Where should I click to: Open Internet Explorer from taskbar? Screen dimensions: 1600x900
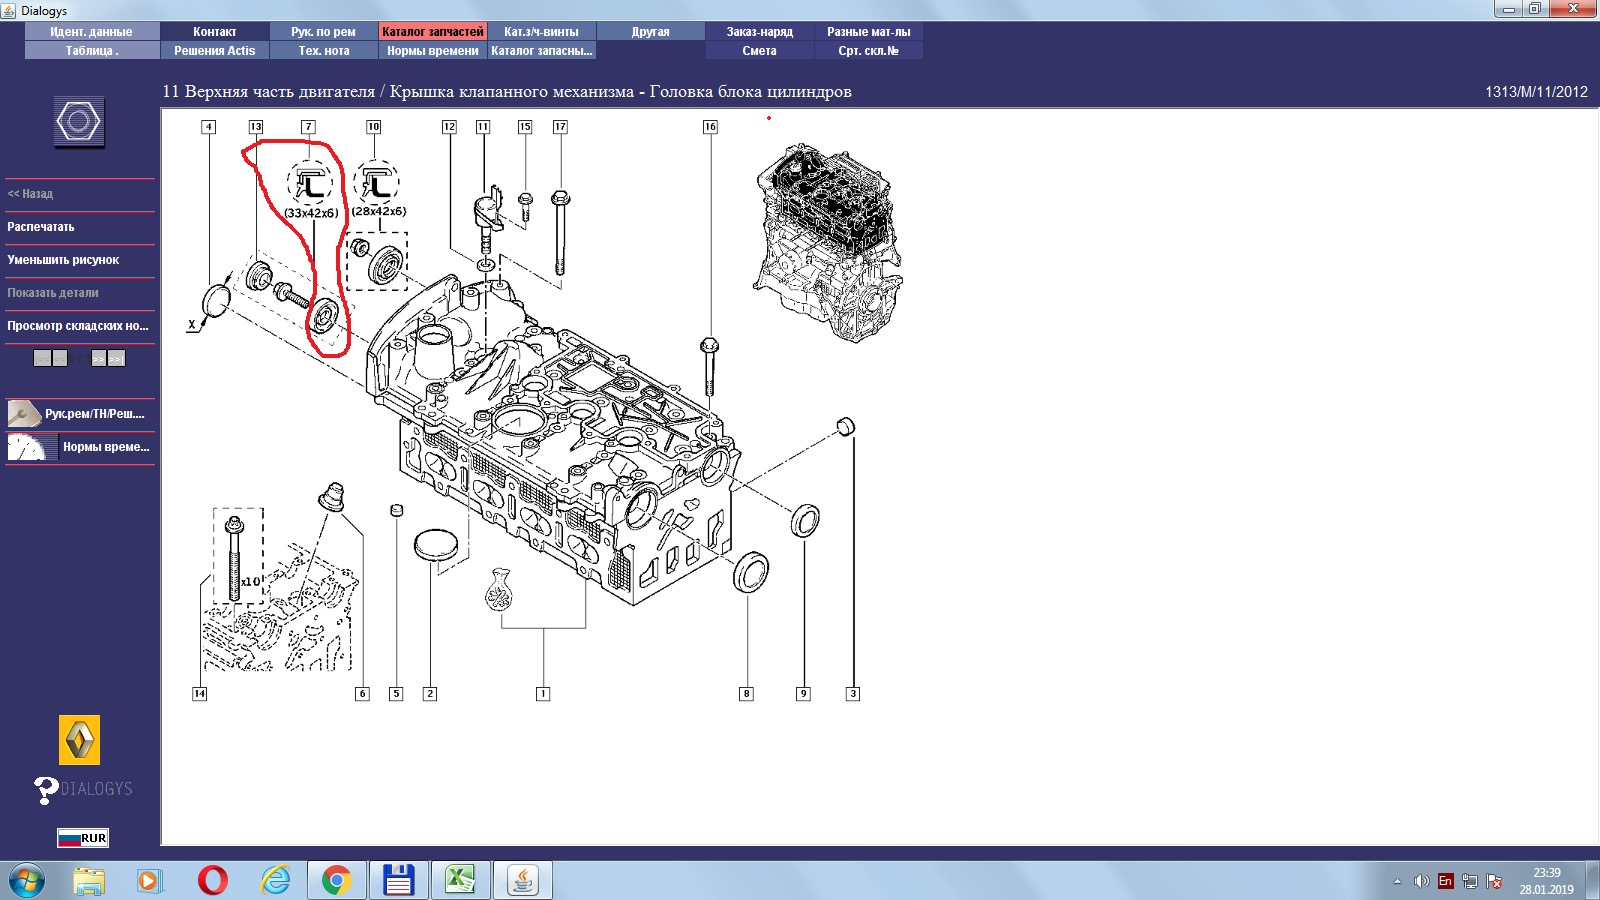[275, 881]
